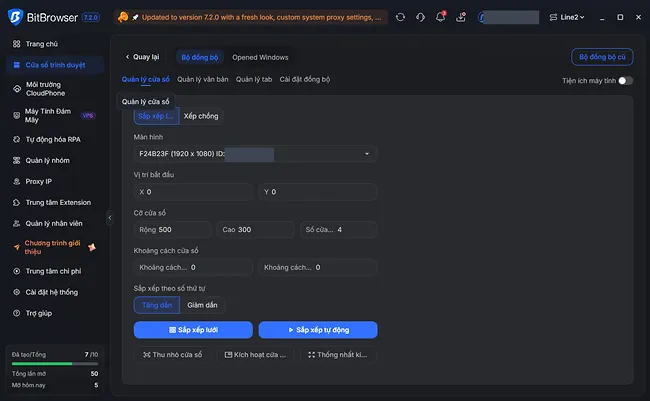The width and height of the screenshot is (650, 401).
Task: Click the gift badge beside Chương trình giới thiệu
Action: [x=92, y=247]
